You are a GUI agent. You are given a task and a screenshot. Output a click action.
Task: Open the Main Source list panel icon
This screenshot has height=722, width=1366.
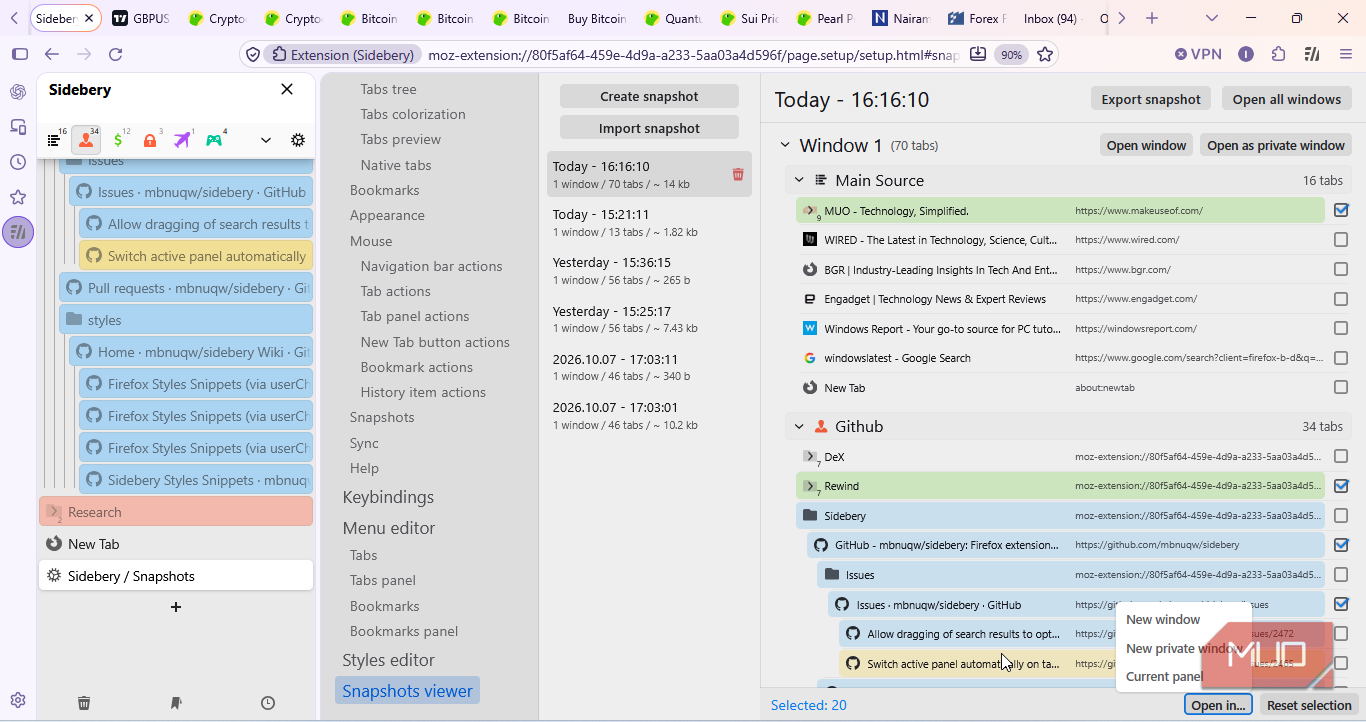(x=54, y=140)
